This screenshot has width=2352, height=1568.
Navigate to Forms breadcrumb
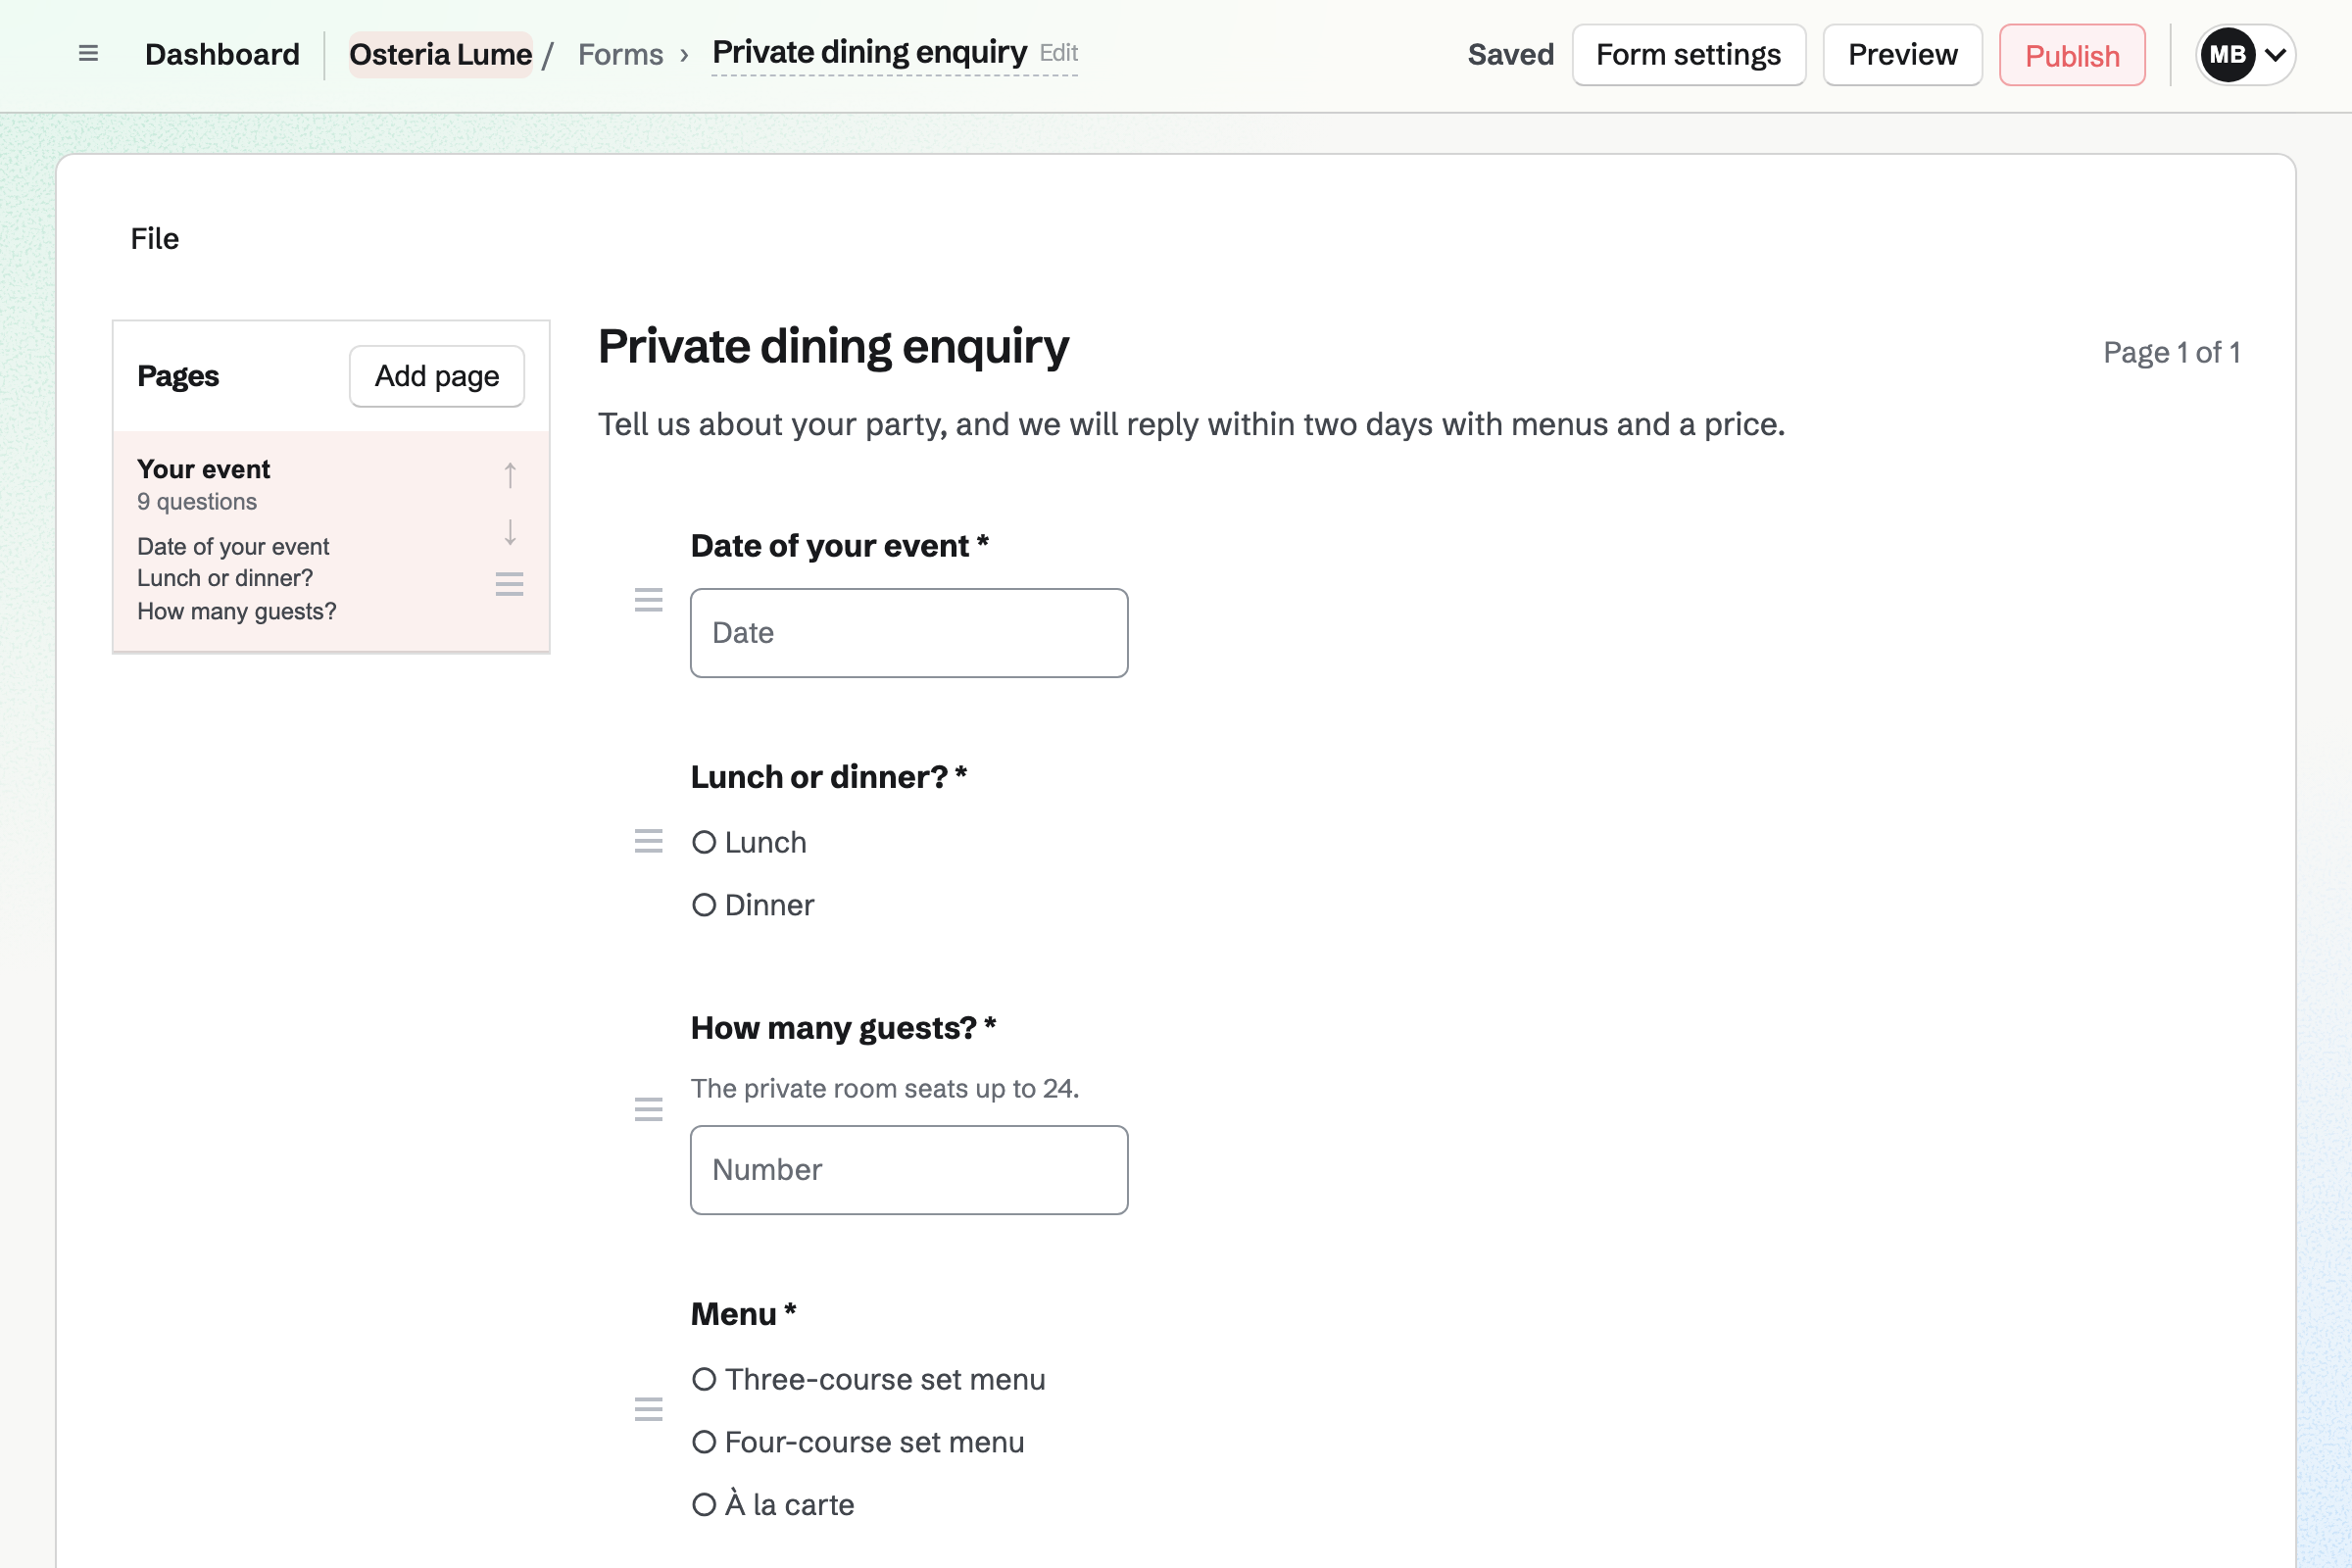click(620, 55)
